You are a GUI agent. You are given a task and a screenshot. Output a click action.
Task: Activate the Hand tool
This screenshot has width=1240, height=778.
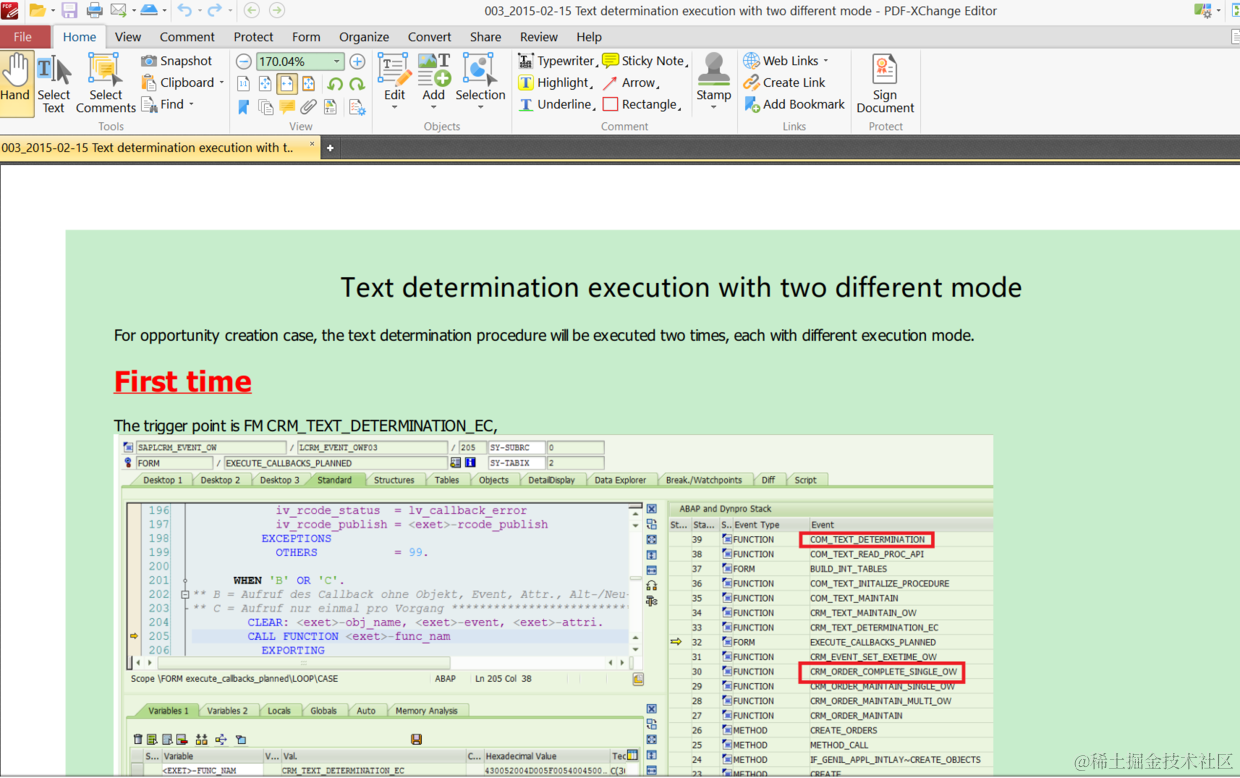(x=15, y=84)
